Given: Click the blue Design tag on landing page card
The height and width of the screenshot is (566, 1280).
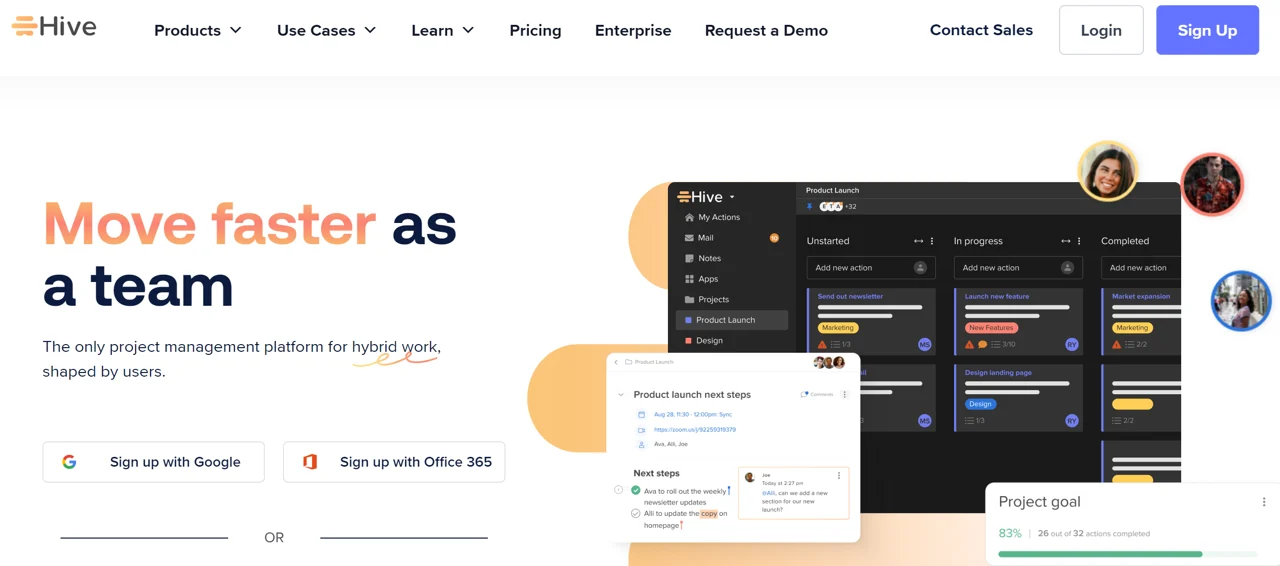Looking at the screenshot, I should coord(980,404).
